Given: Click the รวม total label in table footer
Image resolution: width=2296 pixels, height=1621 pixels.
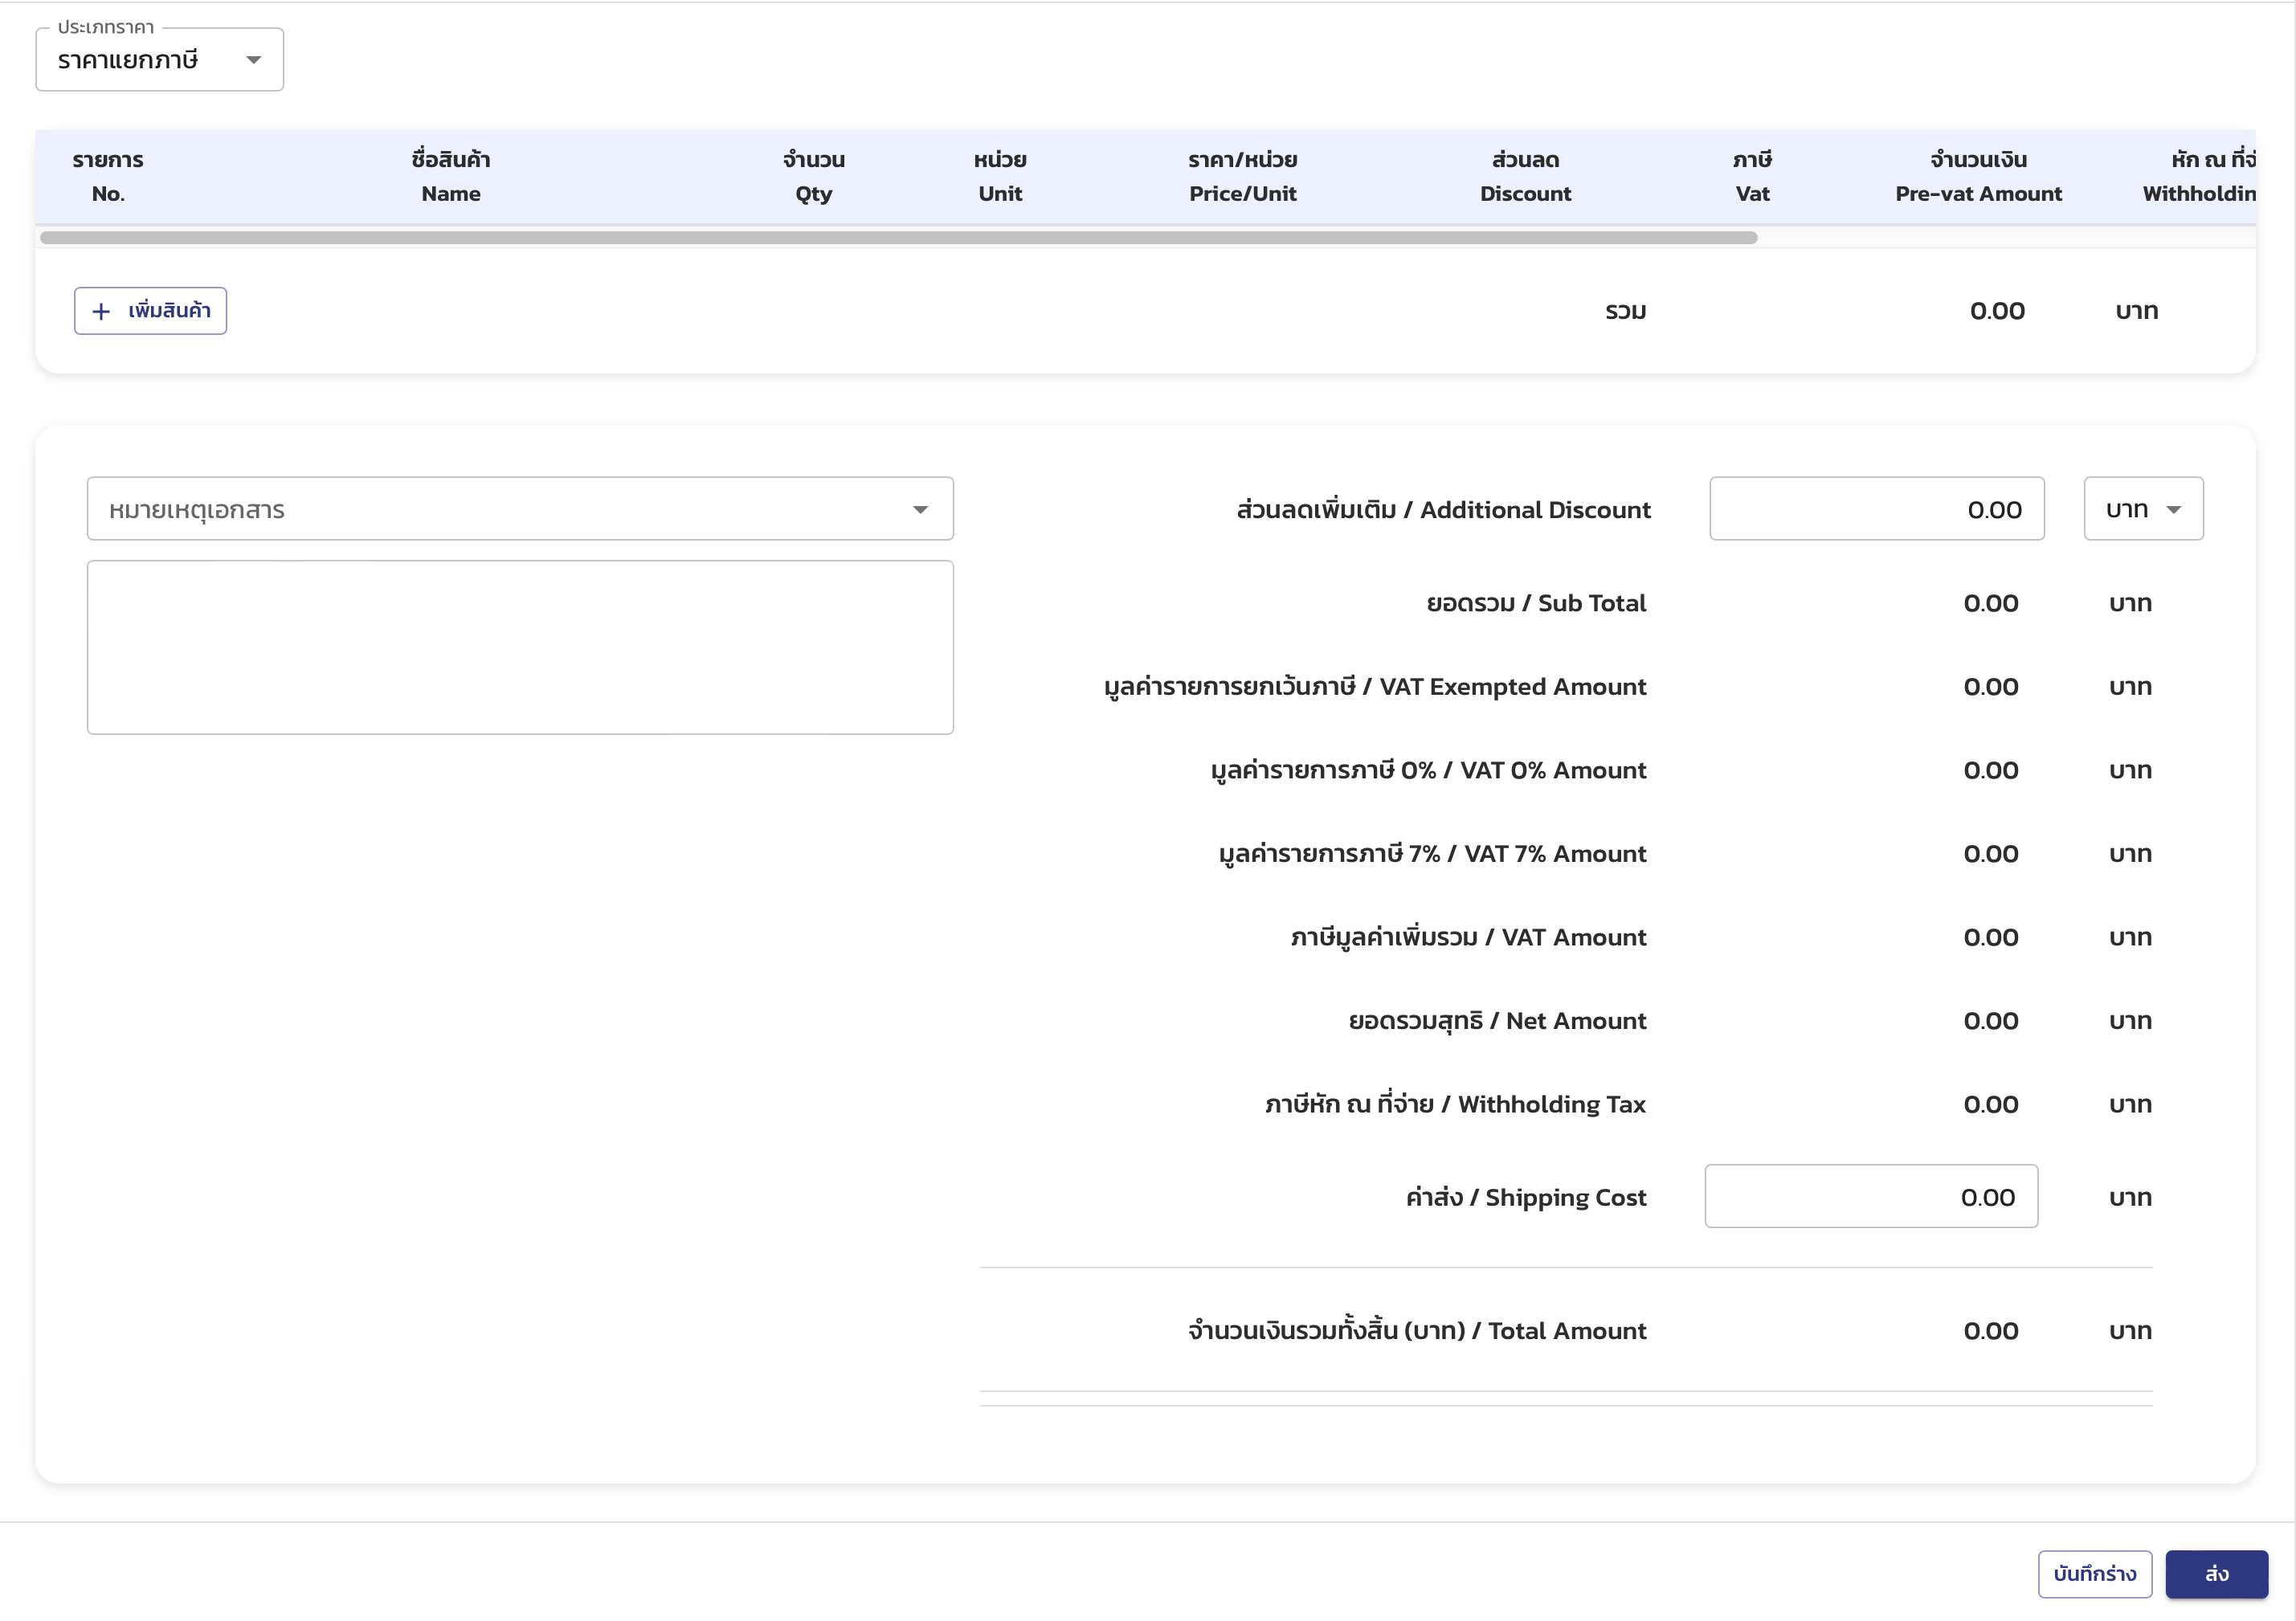Looking at the screenshot, I should 1626,311.
